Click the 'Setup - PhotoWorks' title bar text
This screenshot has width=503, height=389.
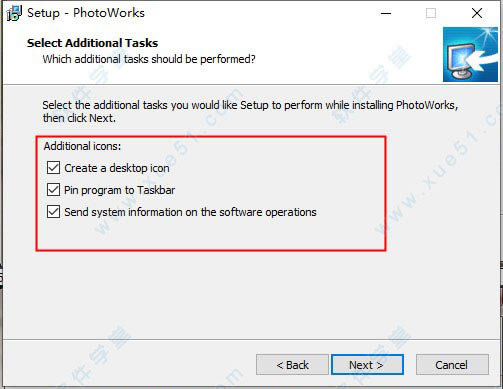coord(86,13)
